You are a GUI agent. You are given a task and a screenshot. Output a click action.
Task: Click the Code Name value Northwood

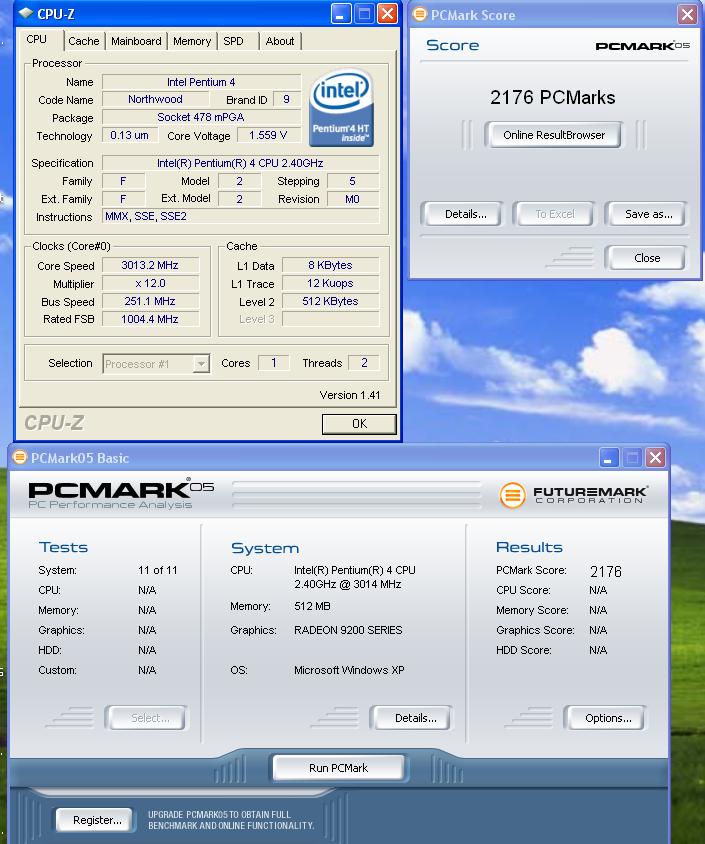155,99
